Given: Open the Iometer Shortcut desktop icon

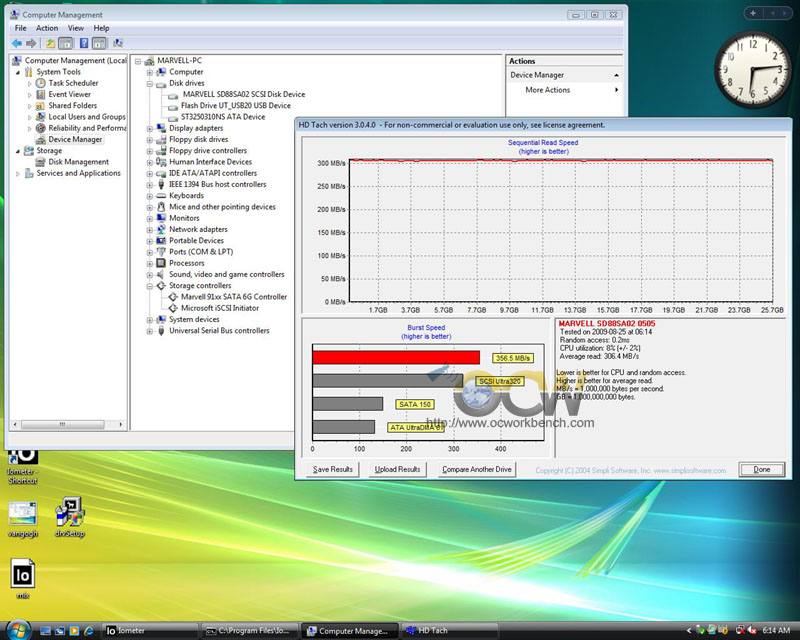Looking at the screenshot, I should click(x=22, y=465).
